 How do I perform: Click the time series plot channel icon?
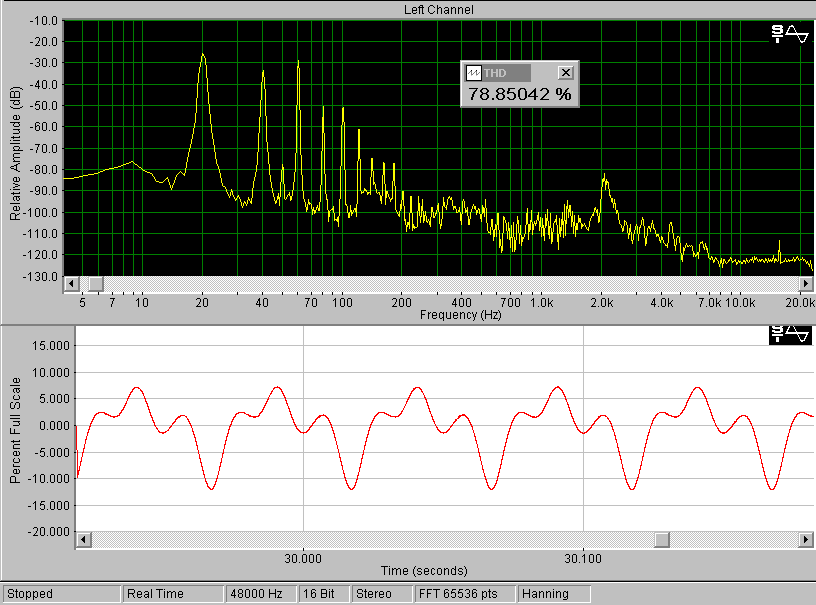pyautogui.click(x=789, y=334)
